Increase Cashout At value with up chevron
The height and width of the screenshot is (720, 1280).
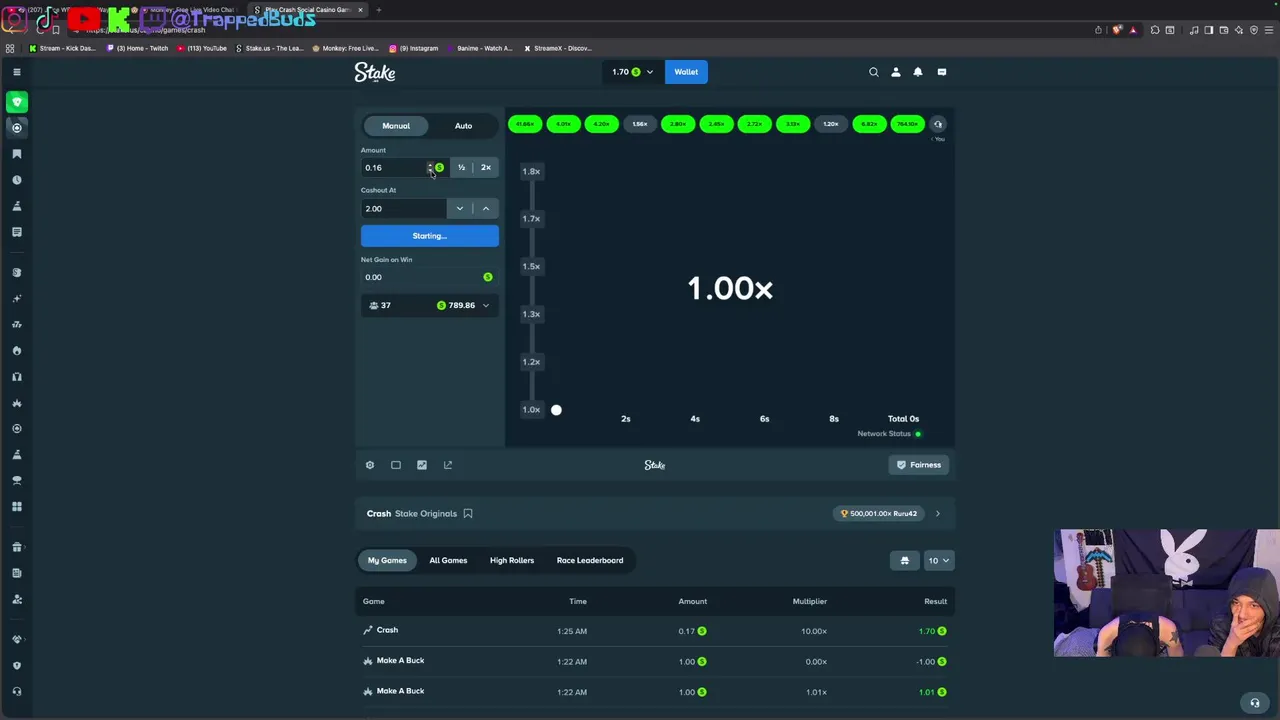click(x=486, y=208)
